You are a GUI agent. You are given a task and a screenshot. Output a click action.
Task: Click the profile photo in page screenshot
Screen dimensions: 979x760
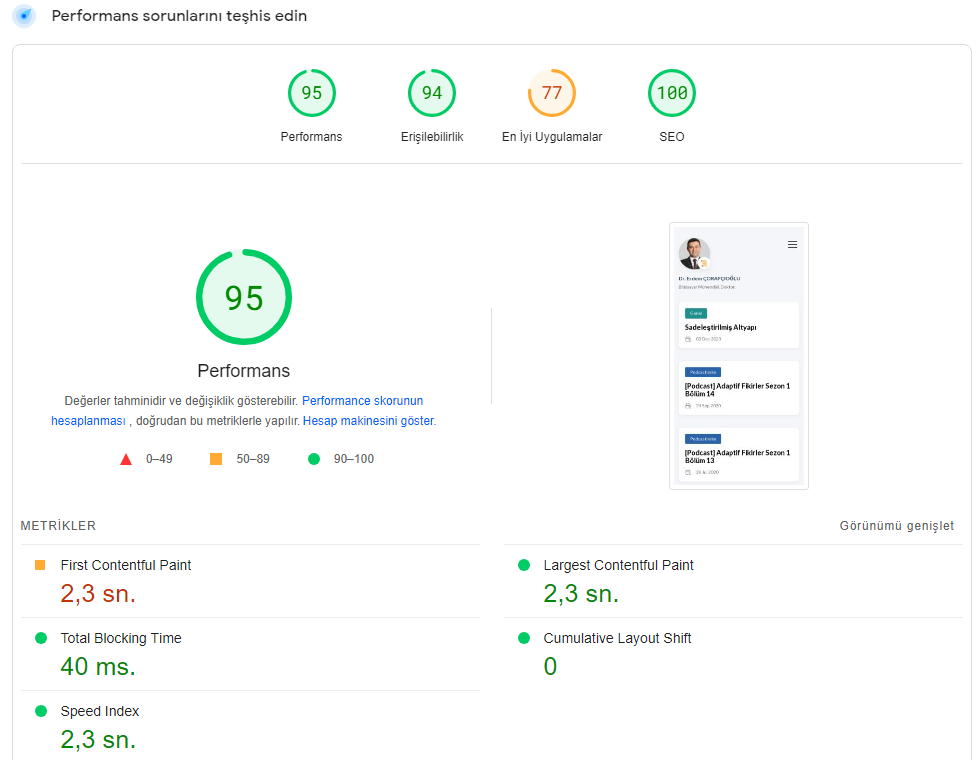tap(693, 253)
